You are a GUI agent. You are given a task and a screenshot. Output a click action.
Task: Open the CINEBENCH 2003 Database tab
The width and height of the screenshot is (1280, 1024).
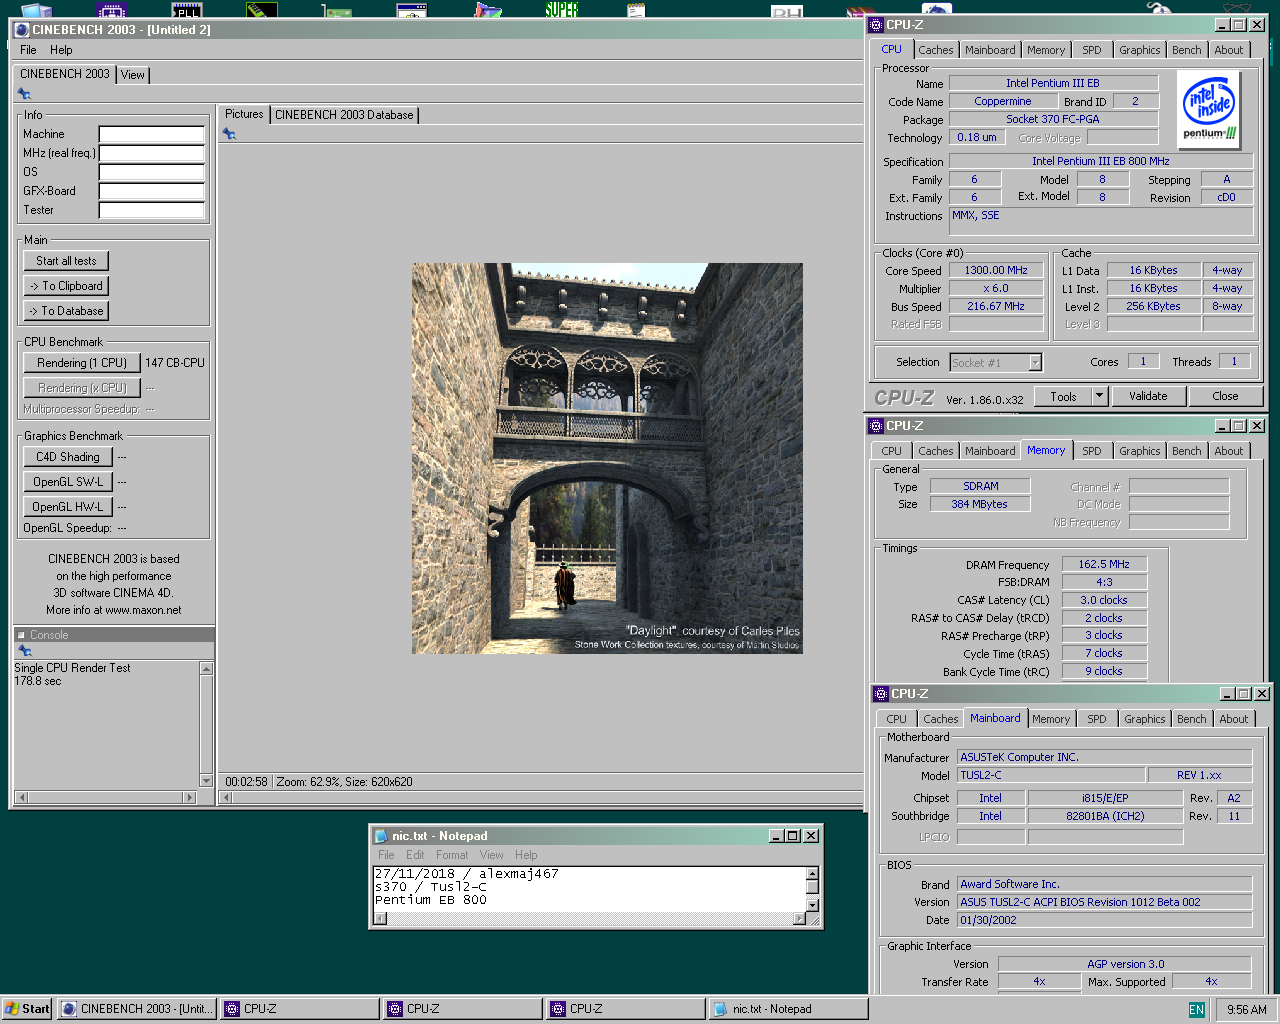point(344,115)
